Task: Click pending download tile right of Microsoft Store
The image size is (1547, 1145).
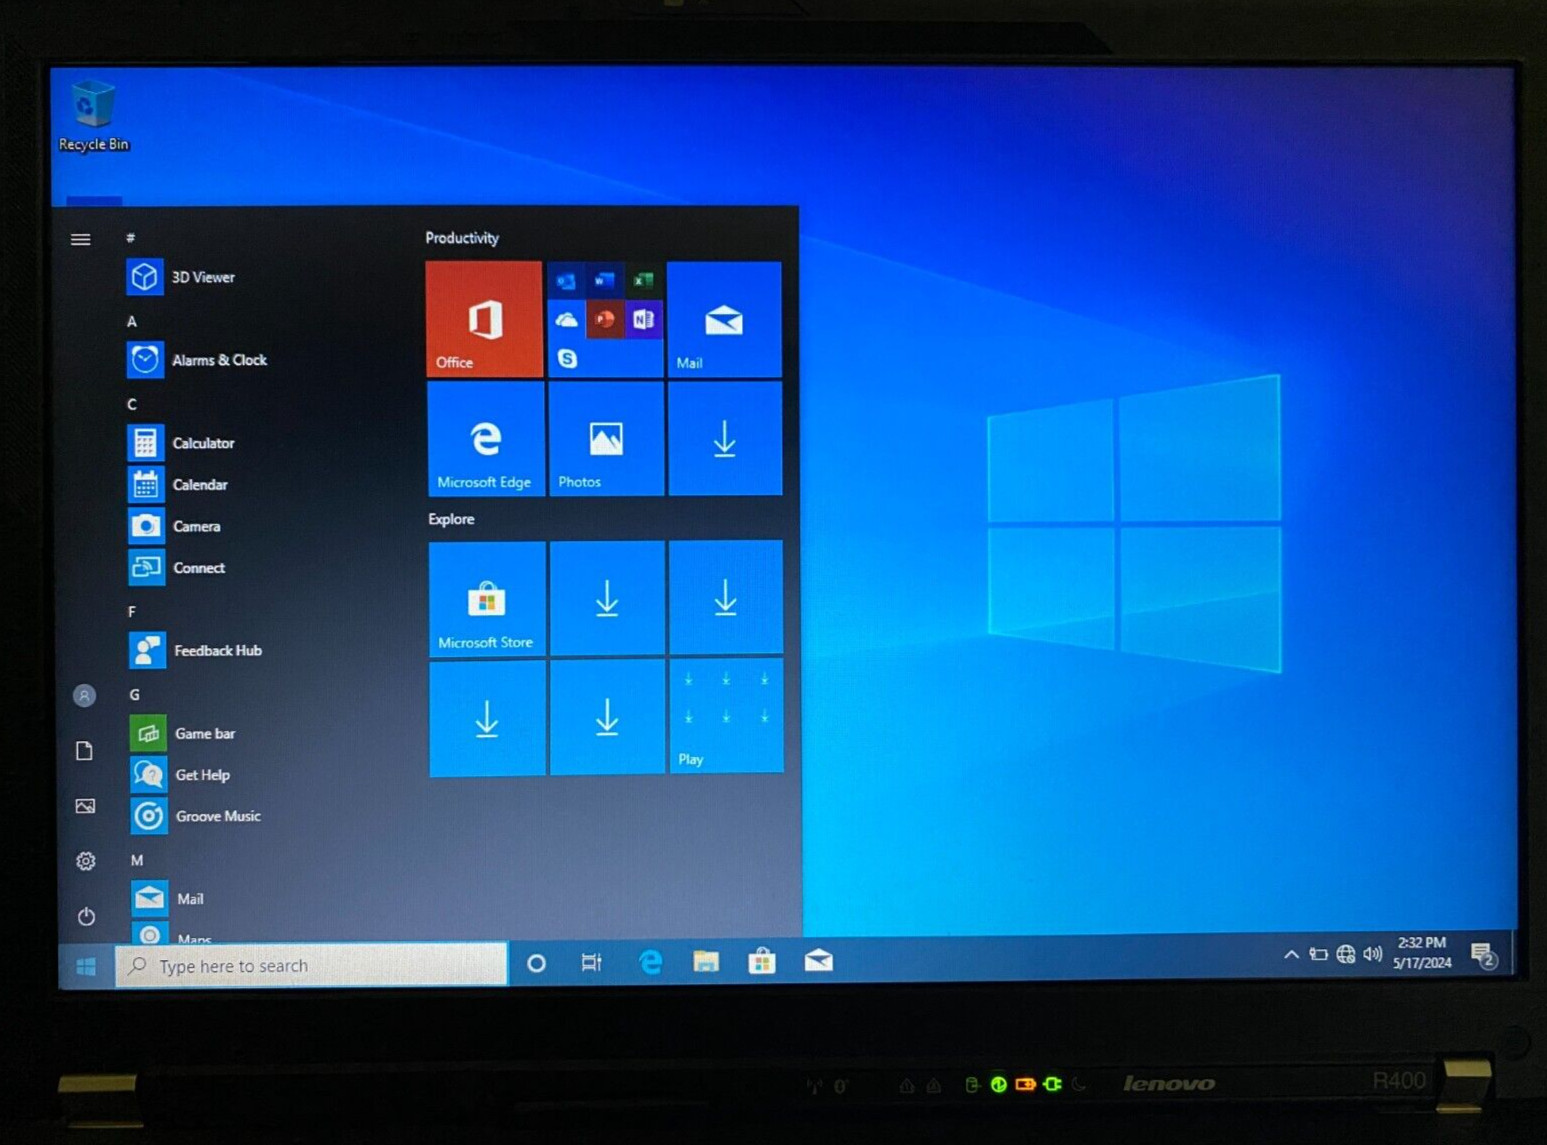Action: (x=607, y=598)
